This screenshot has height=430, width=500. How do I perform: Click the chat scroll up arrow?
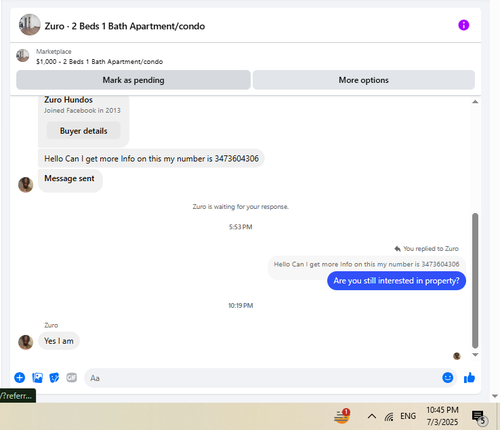coord(475,102)
